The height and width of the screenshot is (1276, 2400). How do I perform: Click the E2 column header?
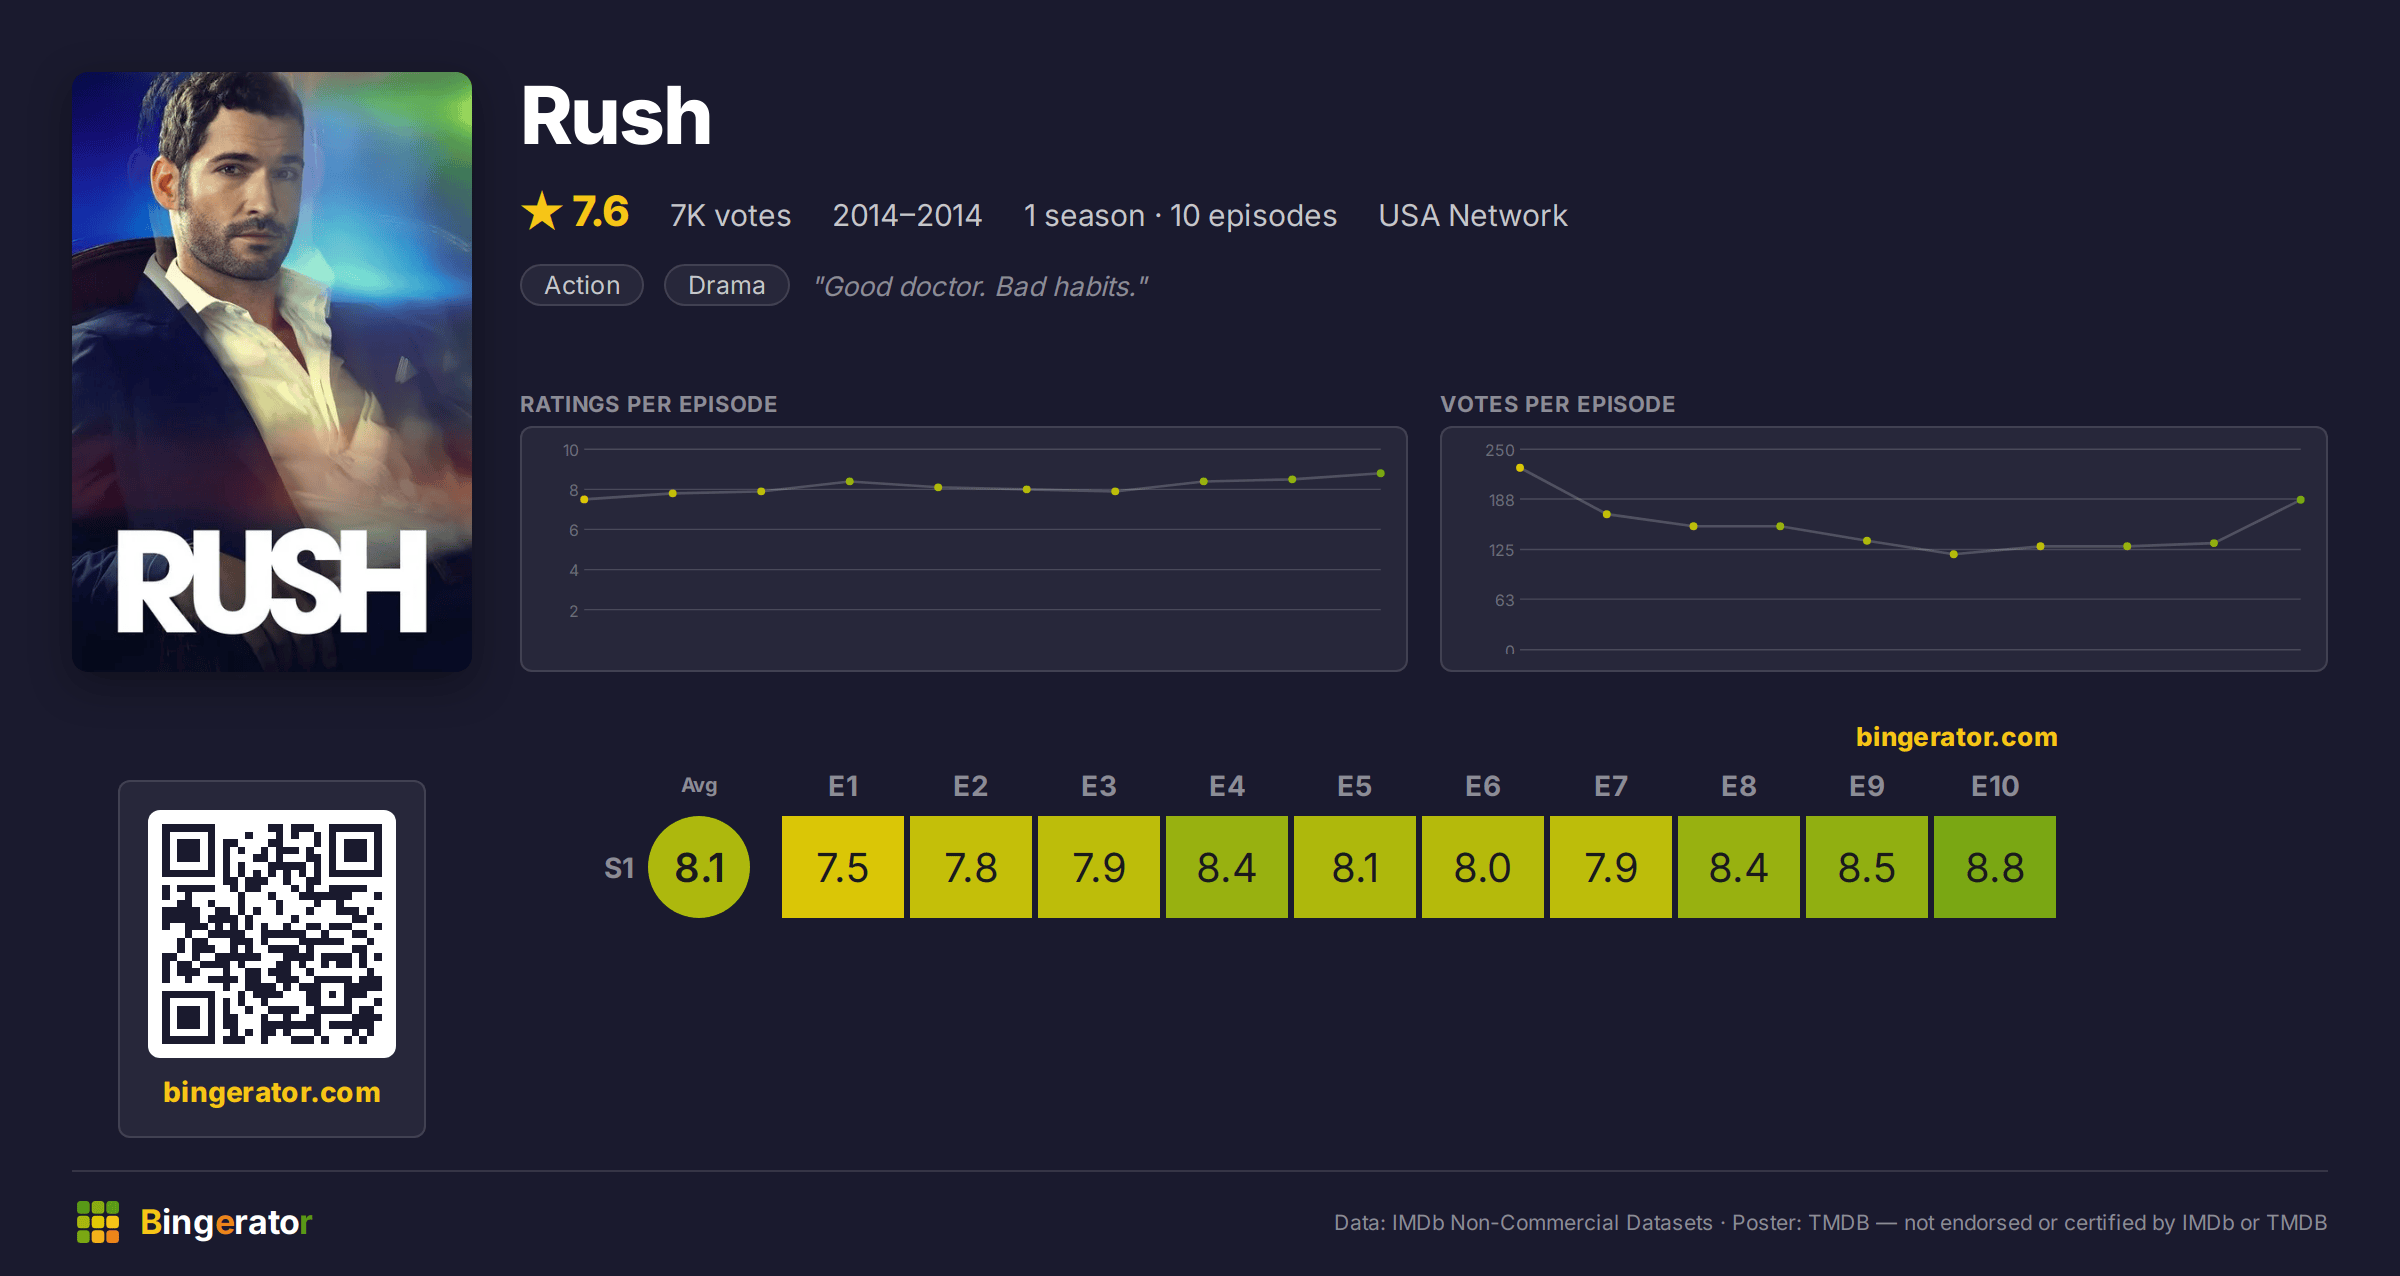pos(971,786)
